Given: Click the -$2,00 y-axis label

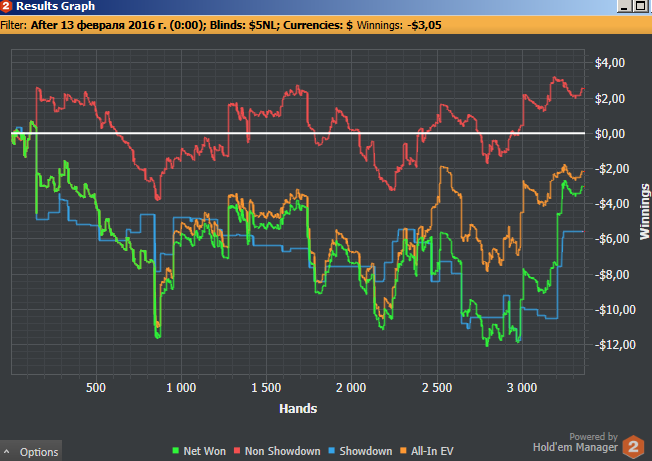Looking at the screenshot, I should click(612, 169).
